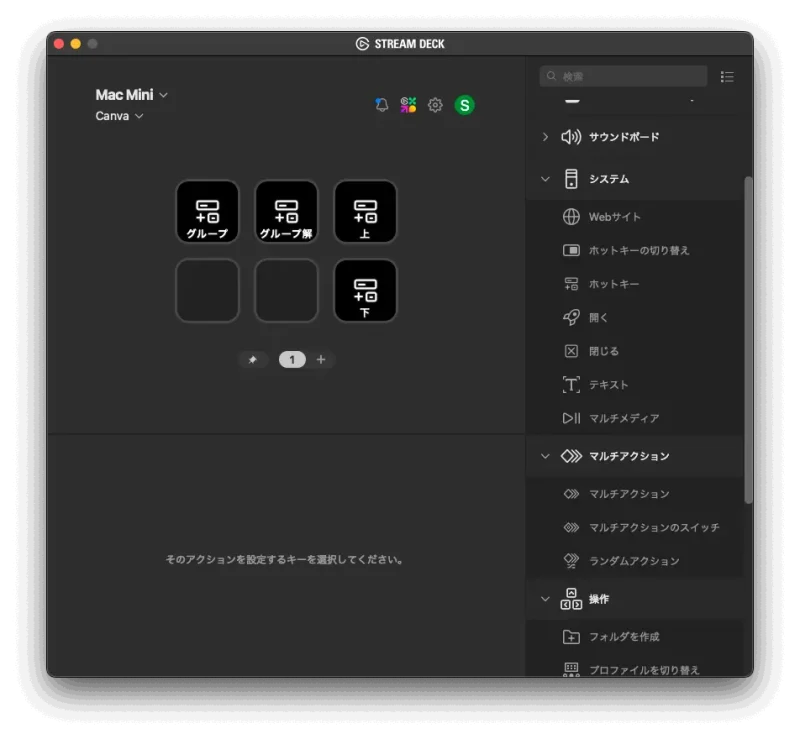The height and width of the screenshot is (739, 800).
Task: Select the グループ hotkey key
Action: tap(207, 211)
